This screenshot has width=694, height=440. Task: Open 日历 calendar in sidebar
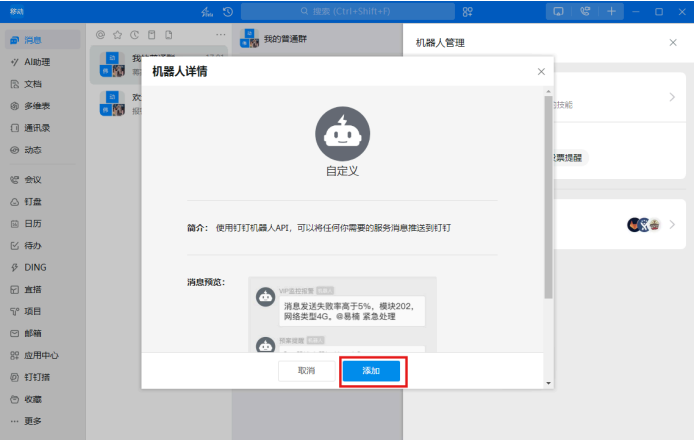point(32,223)
